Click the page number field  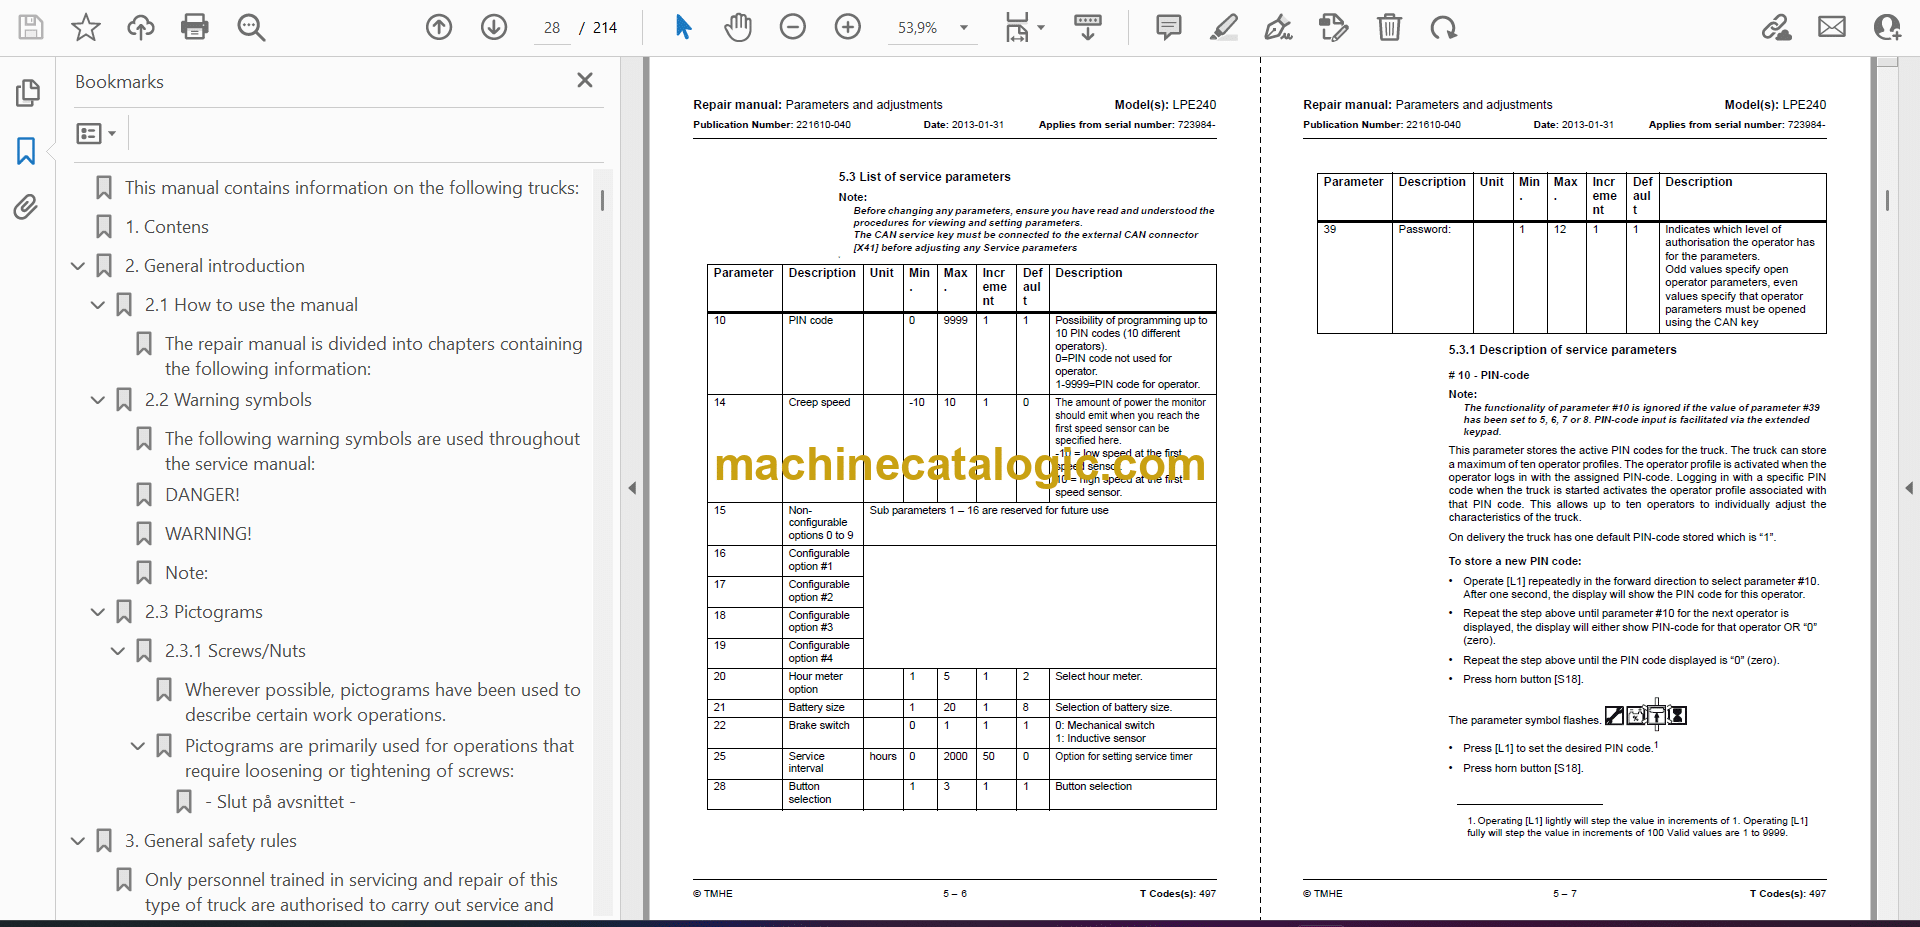click(552, 28)
